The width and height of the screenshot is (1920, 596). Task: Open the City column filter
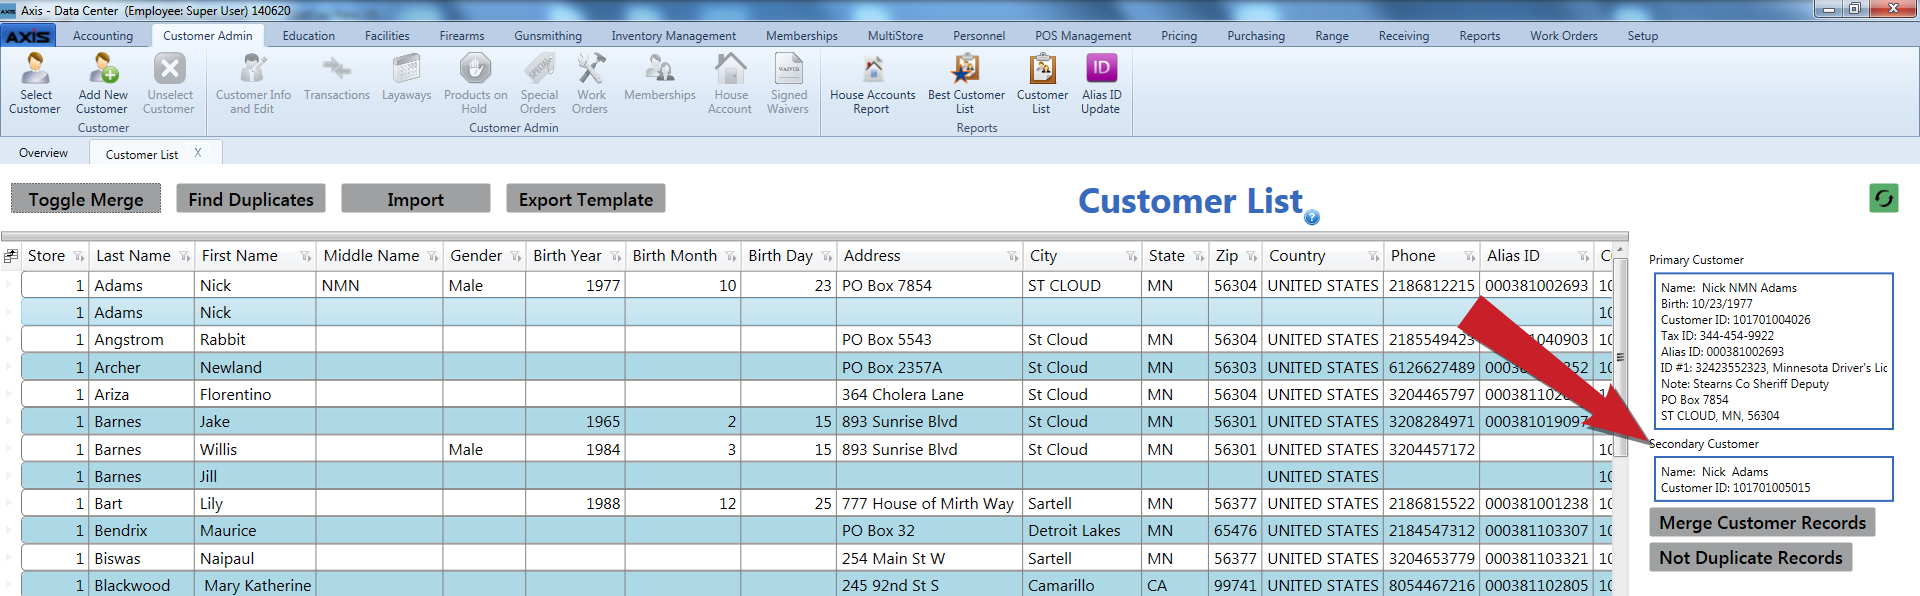(1132, 257)
